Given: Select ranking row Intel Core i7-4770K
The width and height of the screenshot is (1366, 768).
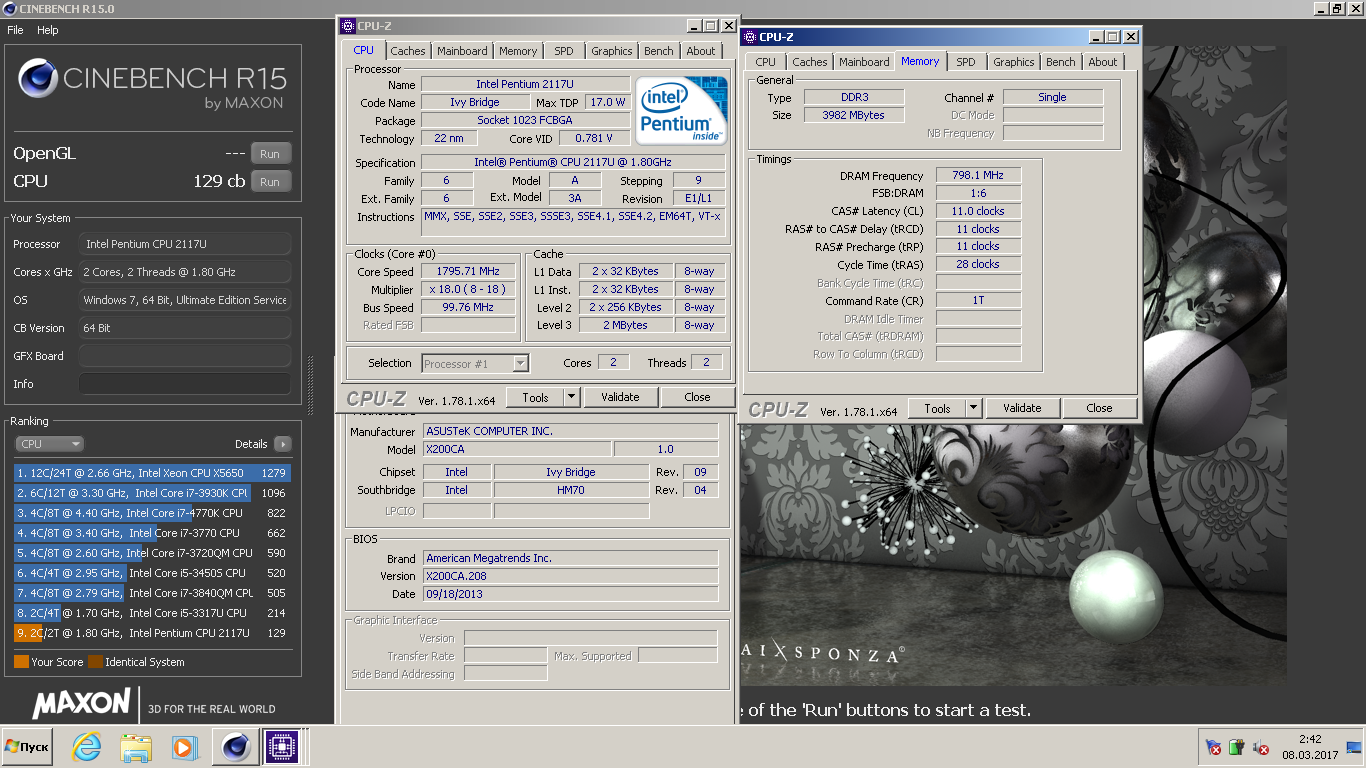Looking at the screenshot, I should 152,513.
